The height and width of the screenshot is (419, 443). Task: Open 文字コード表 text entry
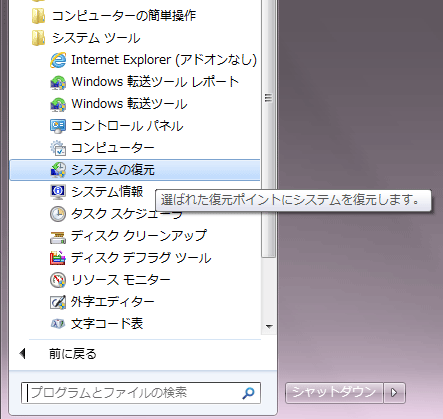pyautogui.click(x=107, y=324)
